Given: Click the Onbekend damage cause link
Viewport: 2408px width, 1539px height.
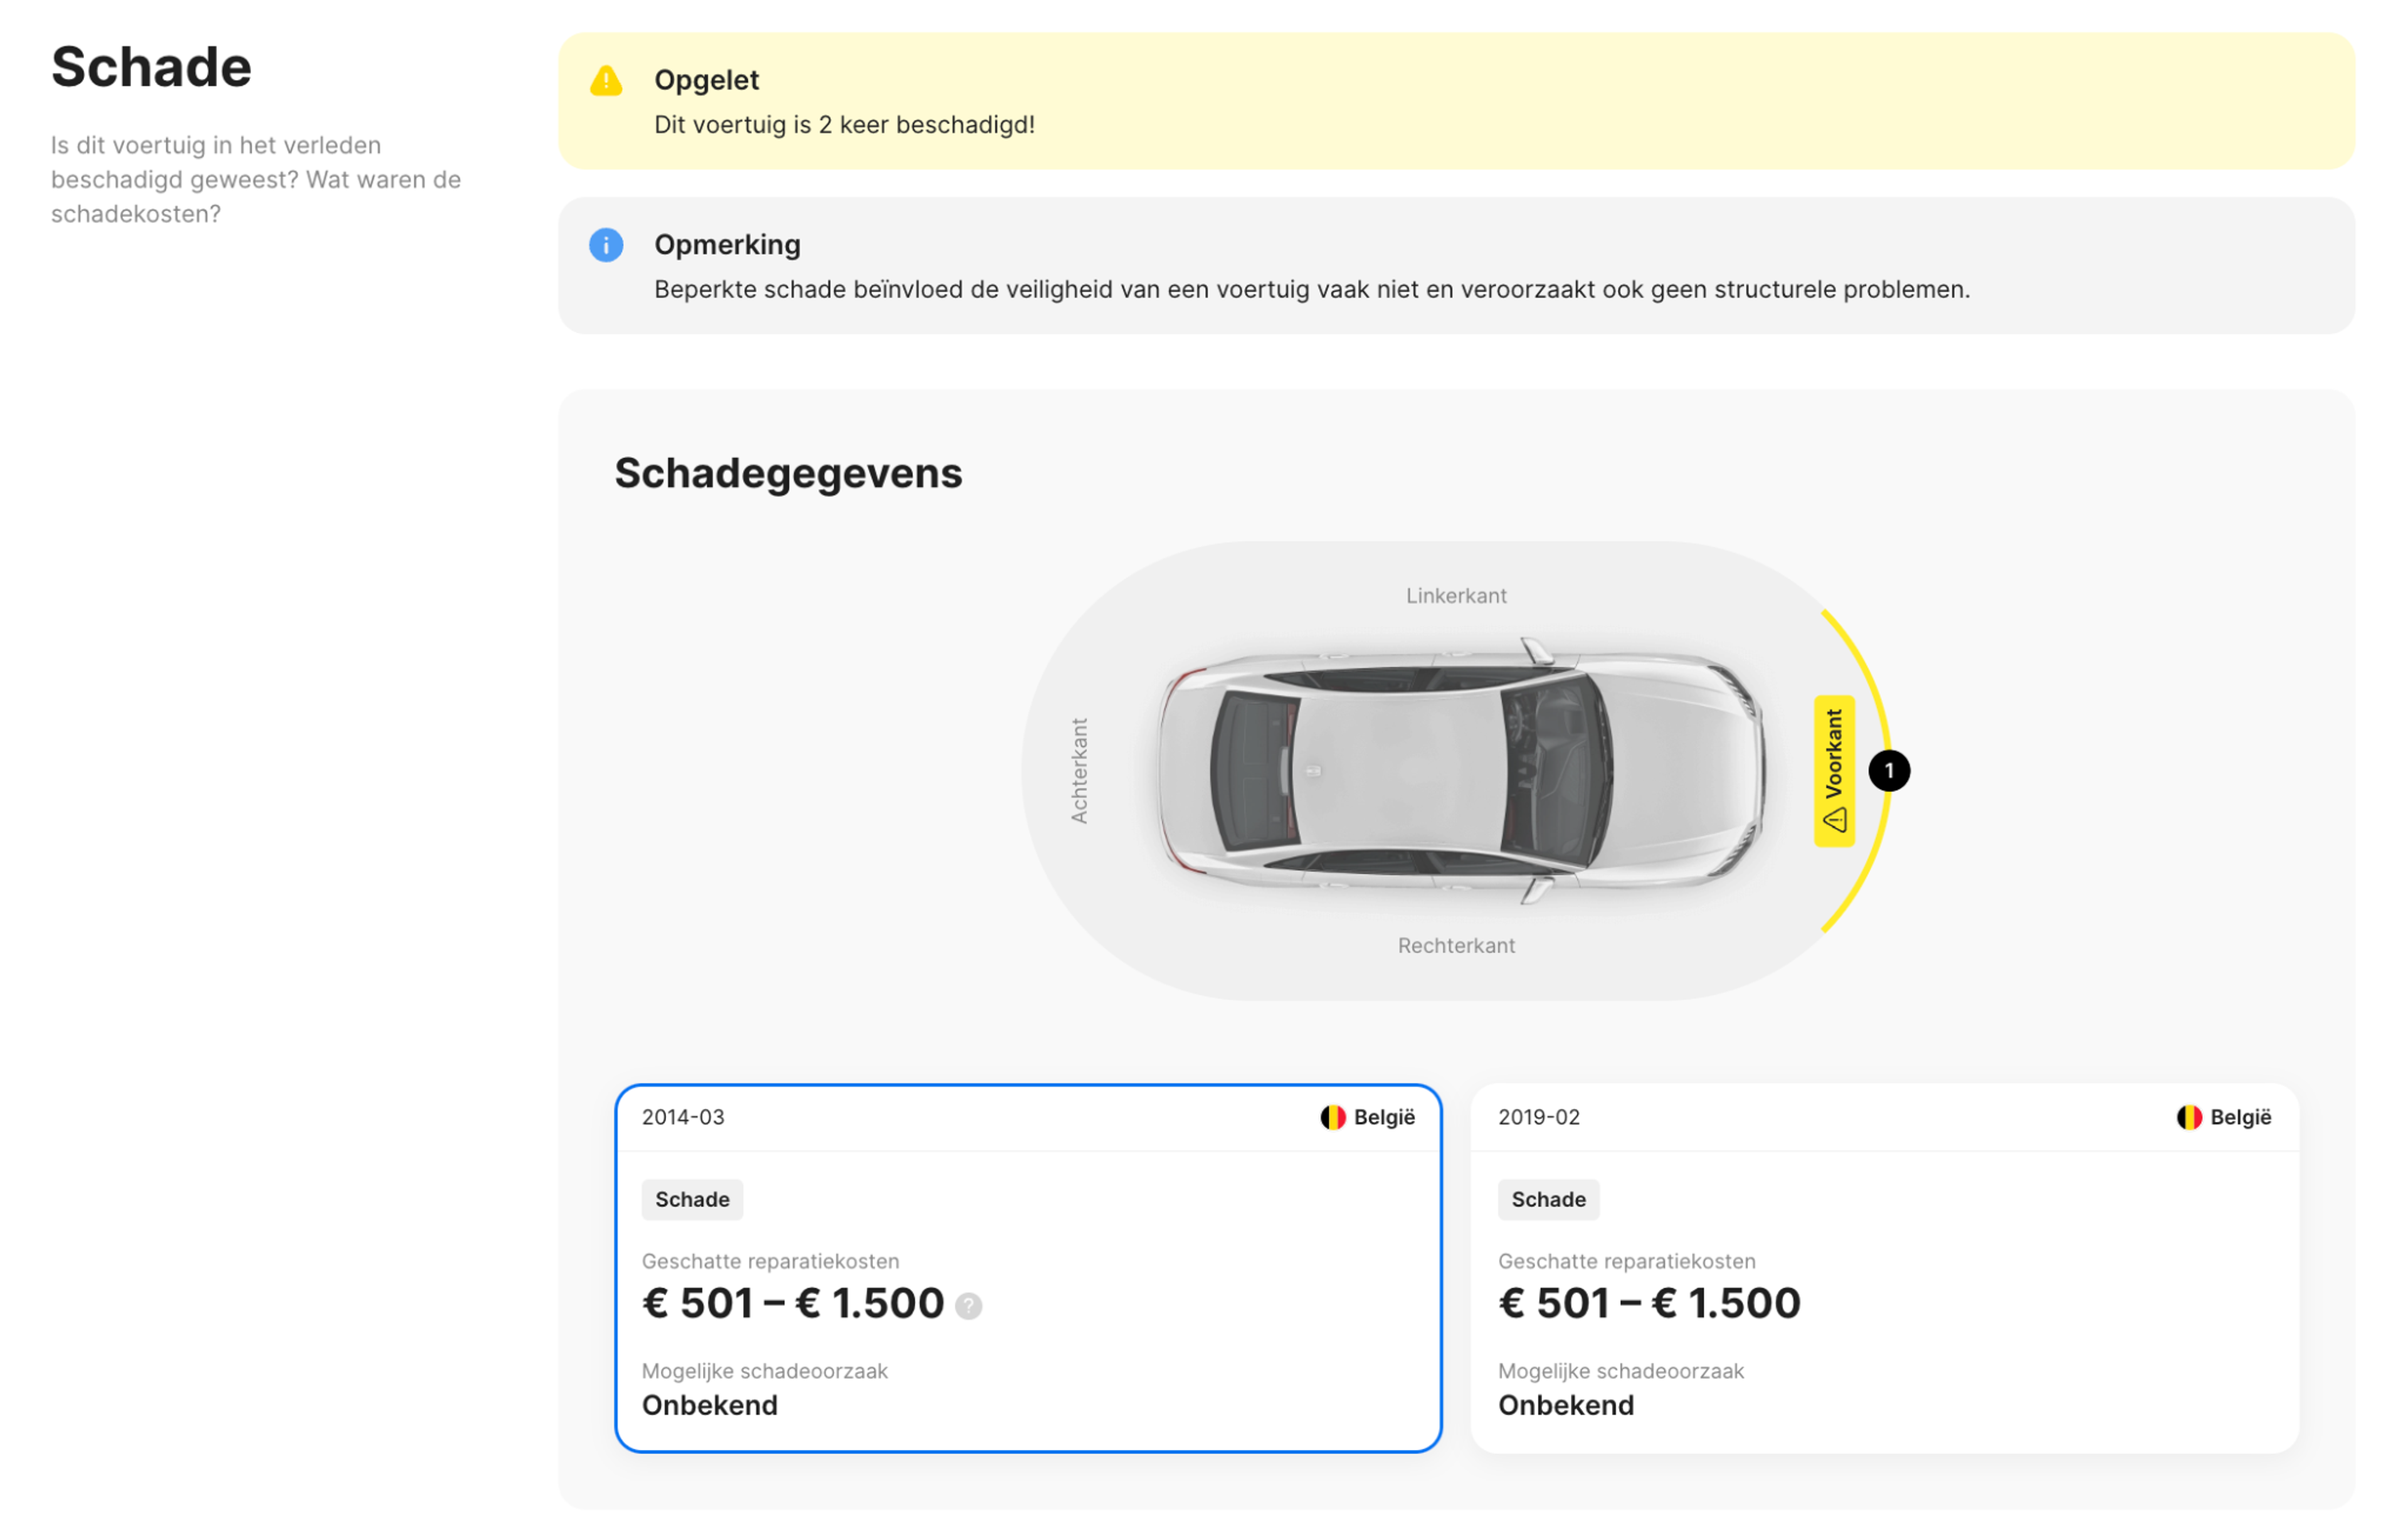Looking at the screenshot, I should click(710, 1405).
